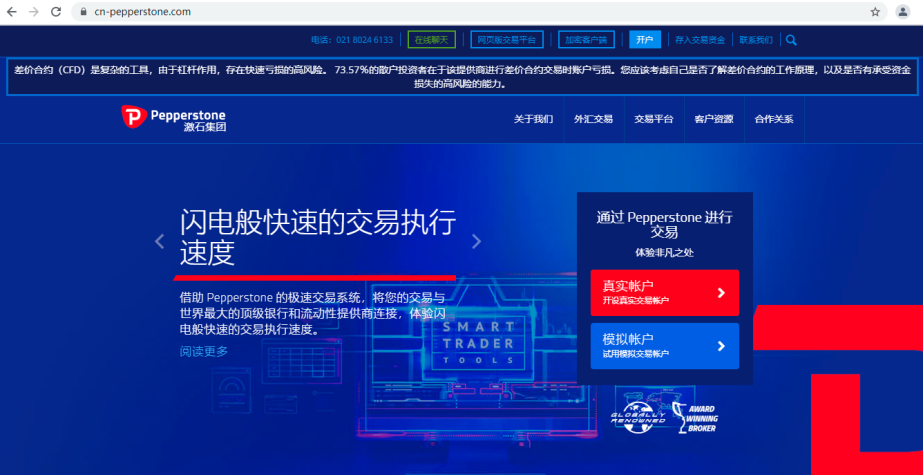Click the CFD risk warning banner
Screen dimensions: 923x475
pos(462,77)
